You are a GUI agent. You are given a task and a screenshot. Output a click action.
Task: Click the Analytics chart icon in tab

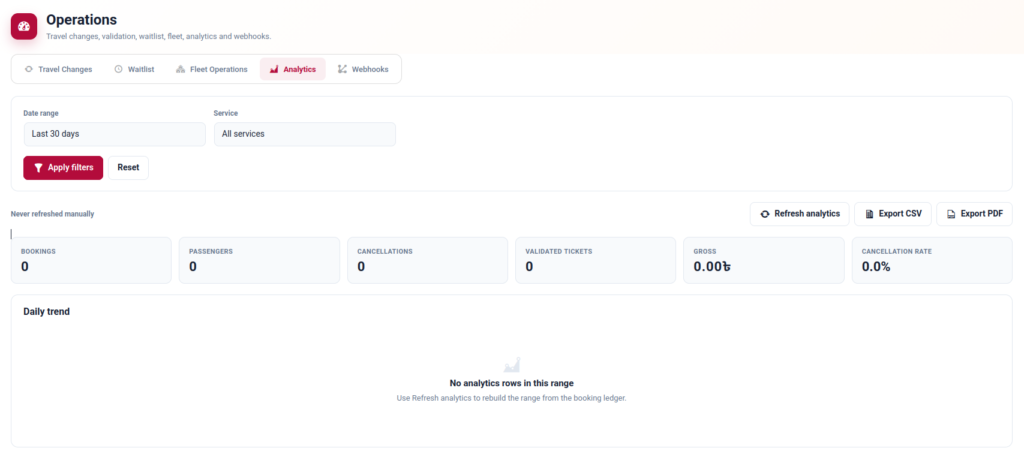274,69
